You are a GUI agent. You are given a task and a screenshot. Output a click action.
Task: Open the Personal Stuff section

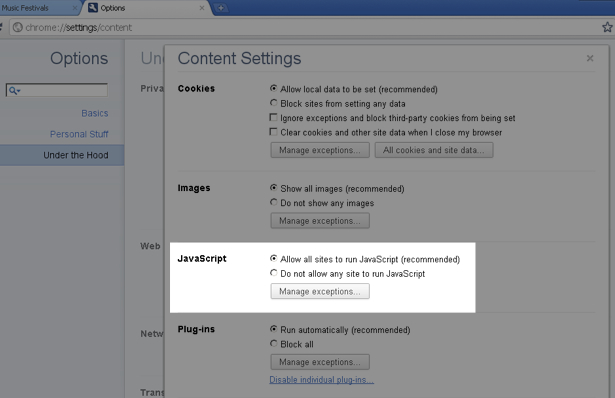point(79,134)
